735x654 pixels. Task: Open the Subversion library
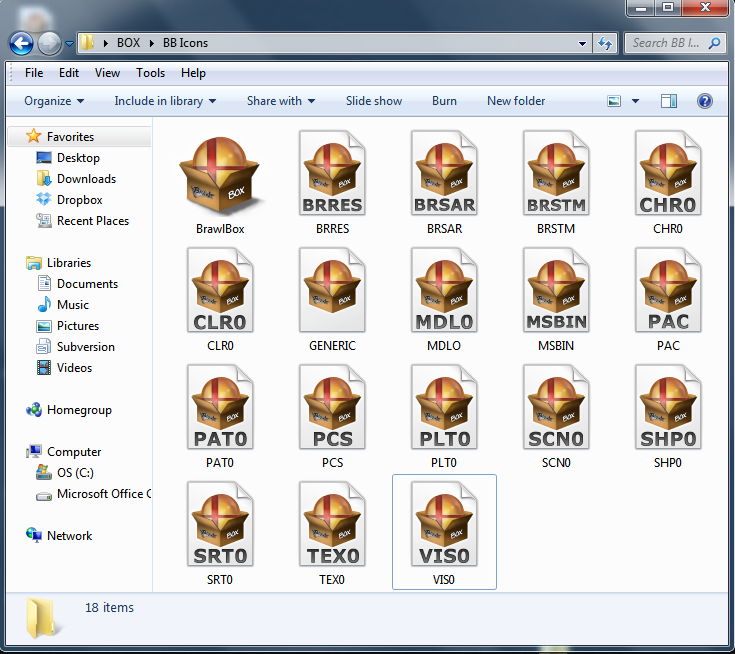(85, 347)
